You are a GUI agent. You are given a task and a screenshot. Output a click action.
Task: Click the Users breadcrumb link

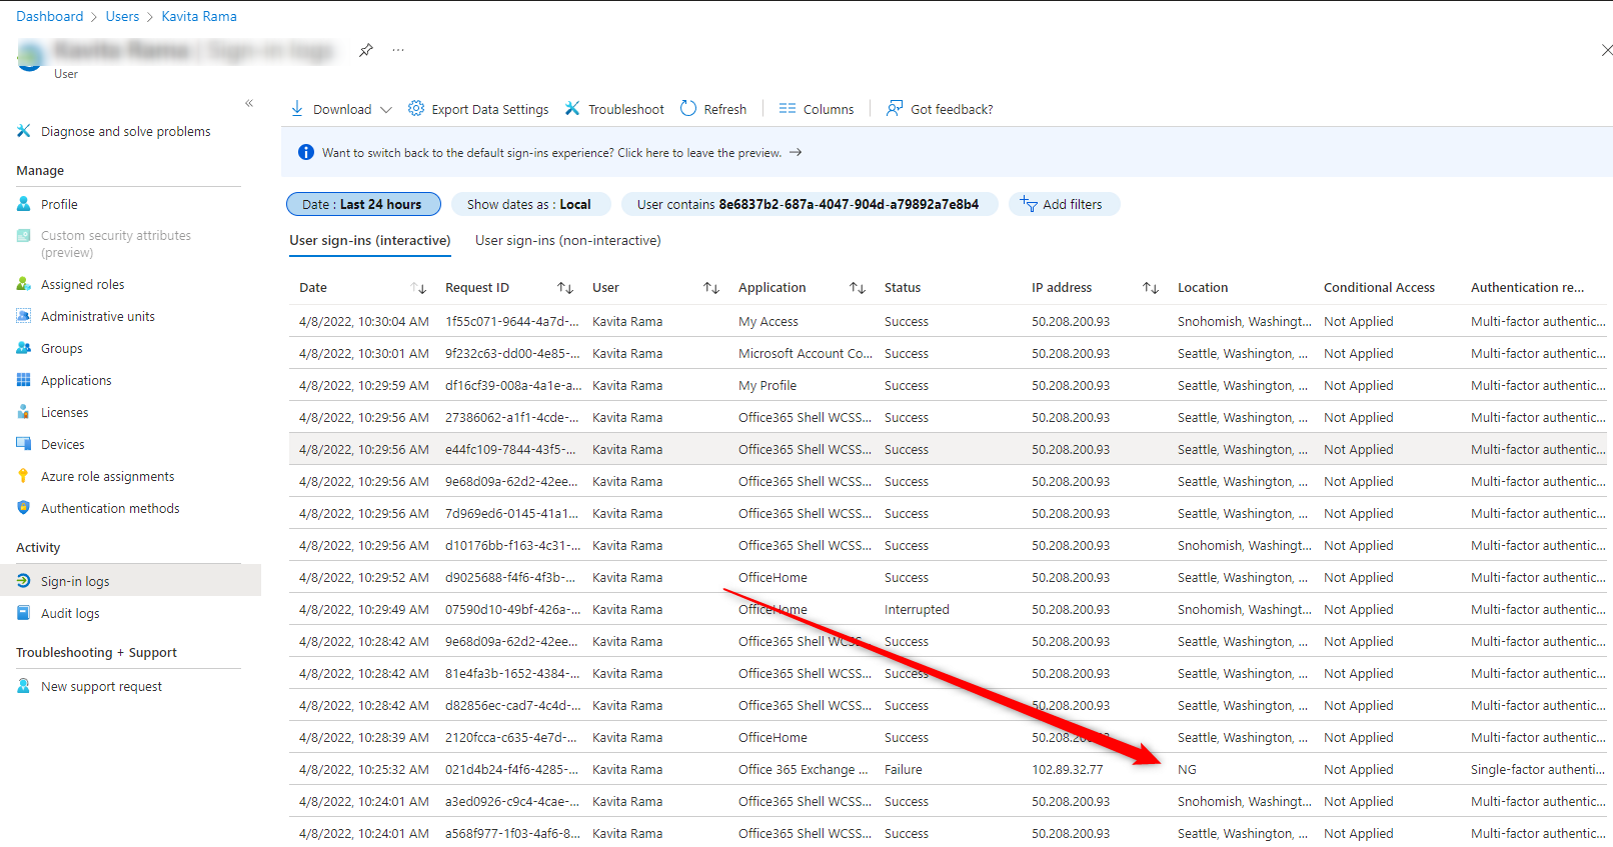coord(122,16)
